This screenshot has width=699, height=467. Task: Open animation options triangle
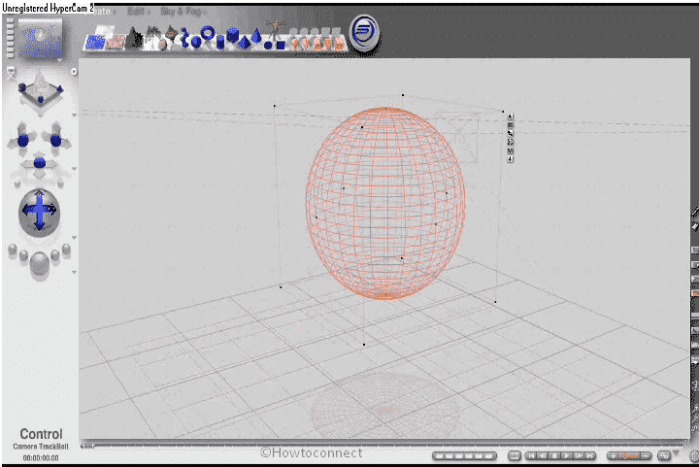coord(676,452)
